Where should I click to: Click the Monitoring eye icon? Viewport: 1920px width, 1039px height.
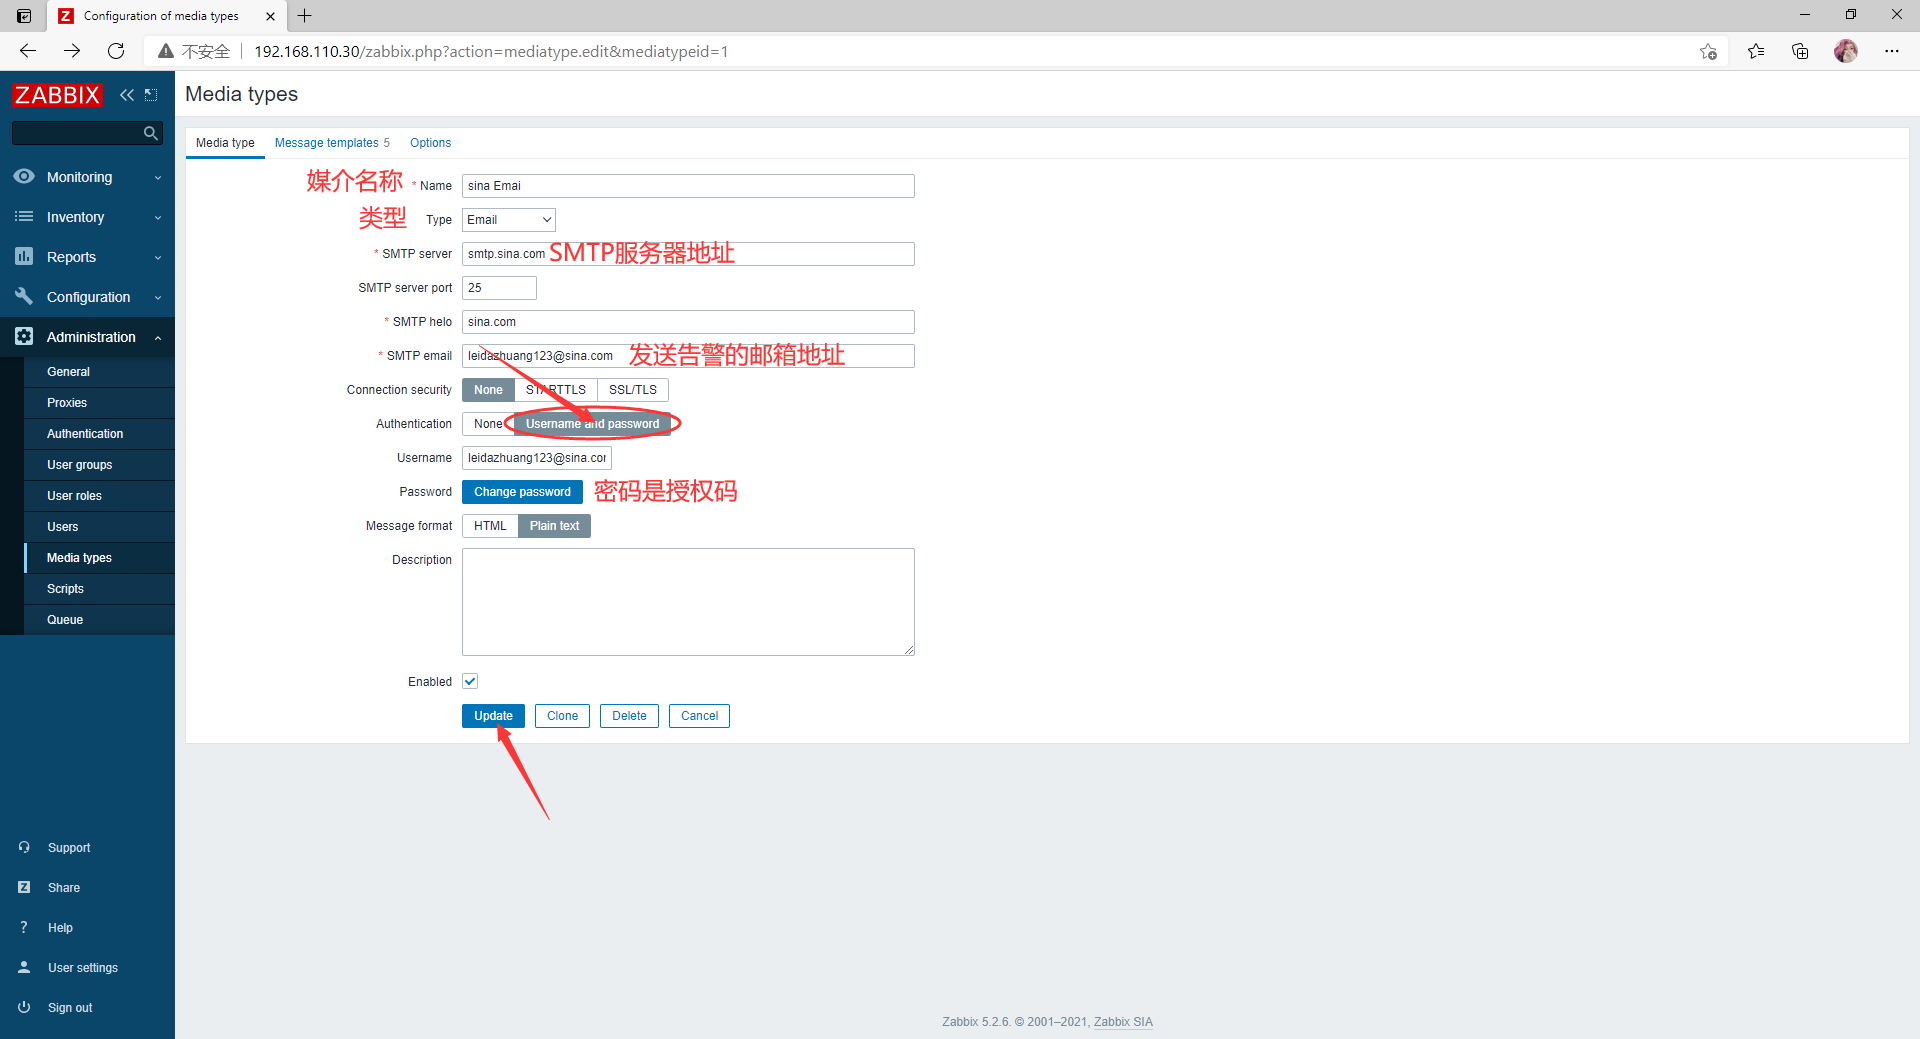(x=24, y=177)
